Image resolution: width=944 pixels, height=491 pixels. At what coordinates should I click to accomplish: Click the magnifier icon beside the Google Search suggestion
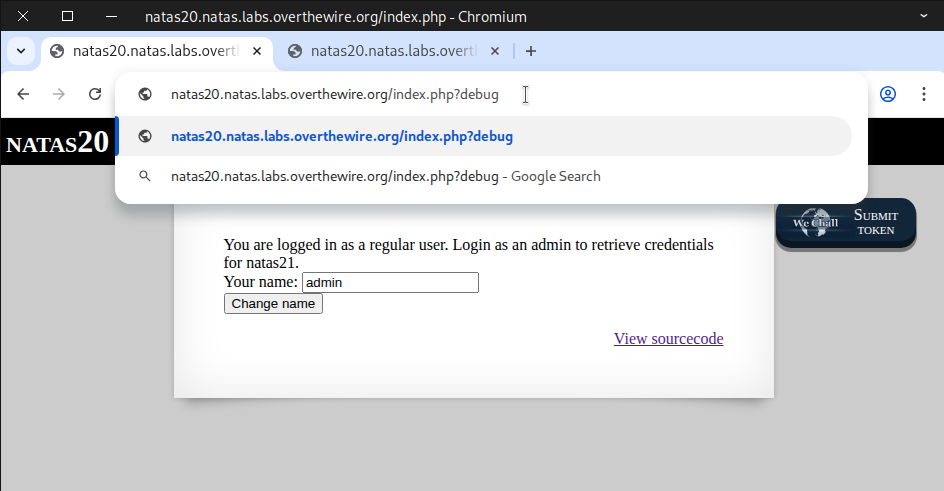tap(145, 176)
